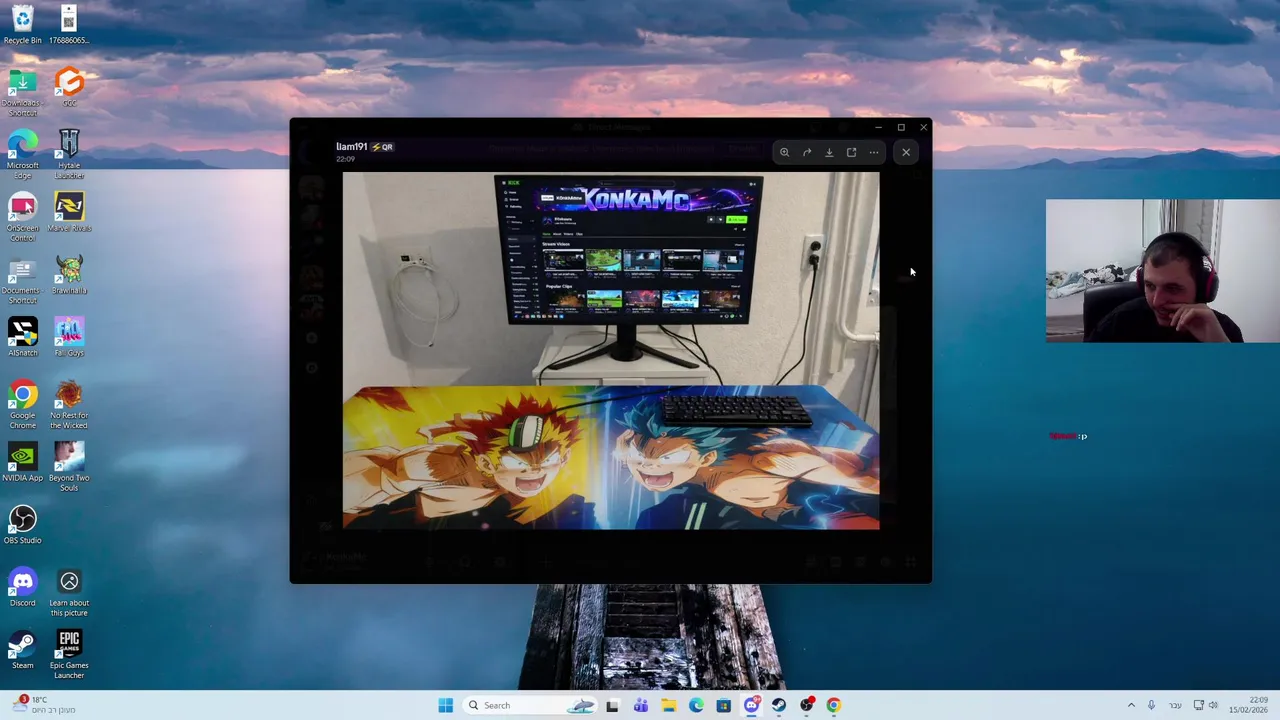Open Learn about this picture icon

click(x=69, y=592)
